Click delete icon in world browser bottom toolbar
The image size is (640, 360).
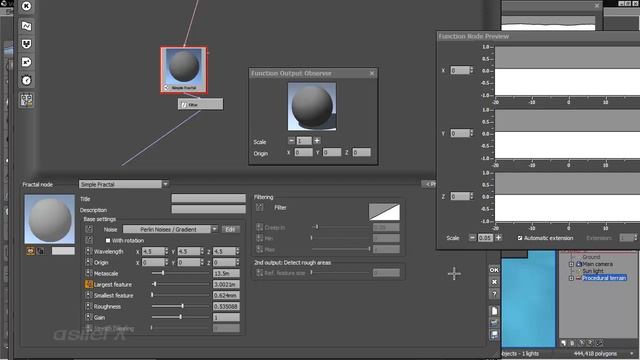click(x=572, y=343)
